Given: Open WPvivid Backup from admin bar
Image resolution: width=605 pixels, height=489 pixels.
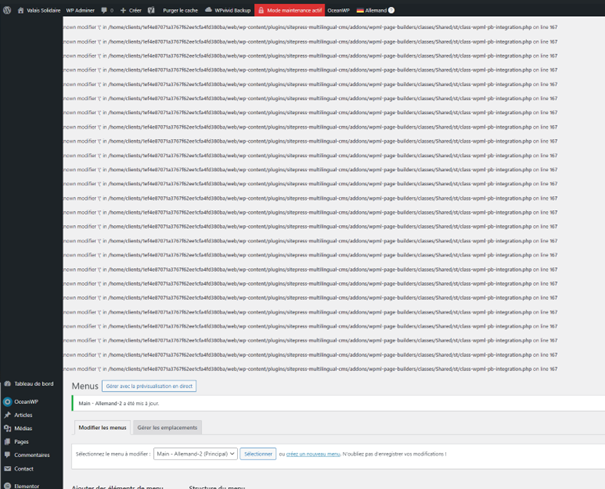Looking at the screenshot, I should pyautogui.click(x=228, y=10).
